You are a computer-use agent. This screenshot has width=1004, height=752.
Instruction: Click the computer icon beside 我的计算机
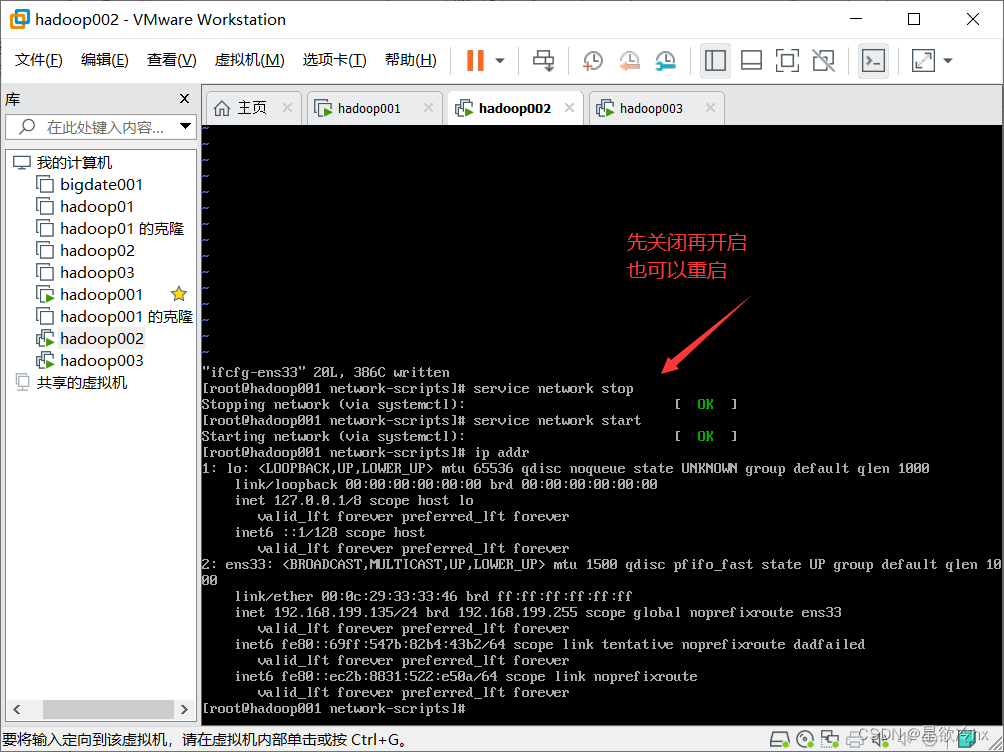coord(22,163)
